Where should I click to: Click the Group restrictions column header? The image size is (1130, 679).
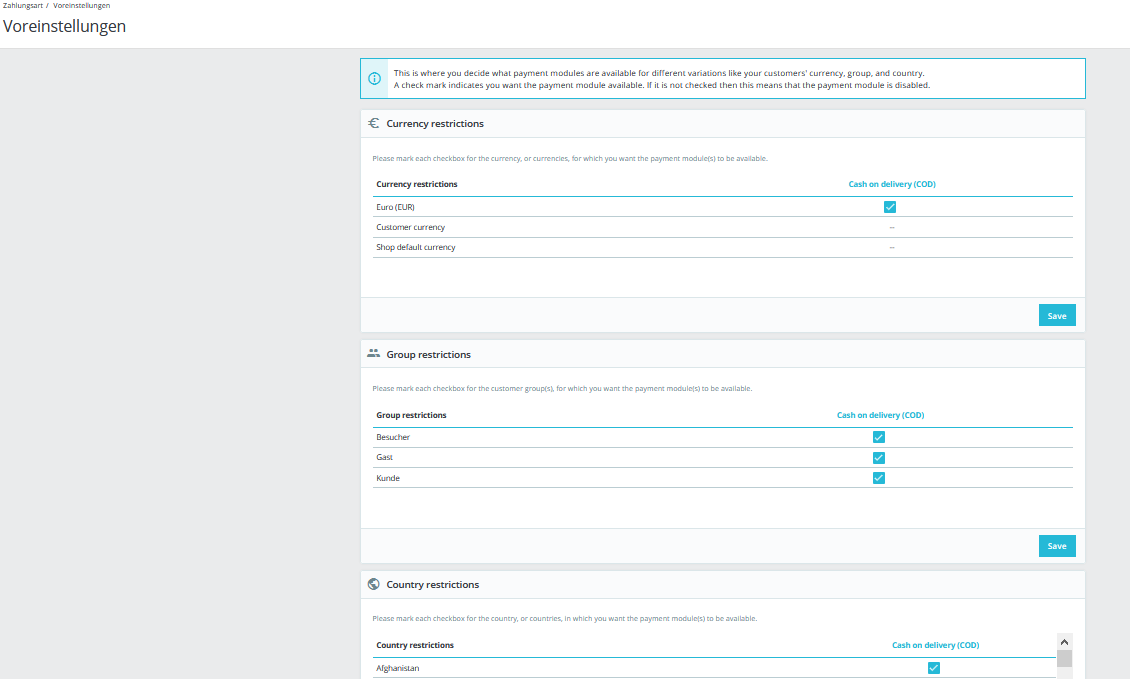(411, 415)
